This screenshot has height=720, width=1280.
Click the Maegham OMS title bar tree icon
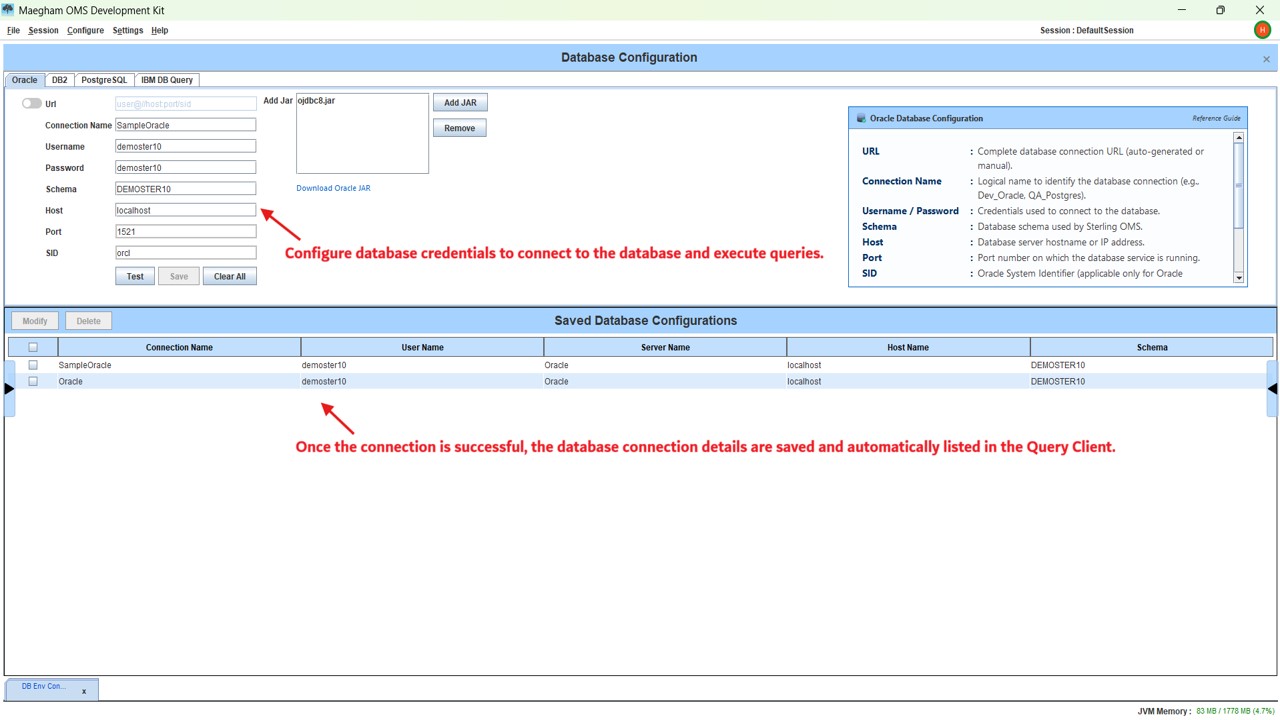tap(10, 10)
